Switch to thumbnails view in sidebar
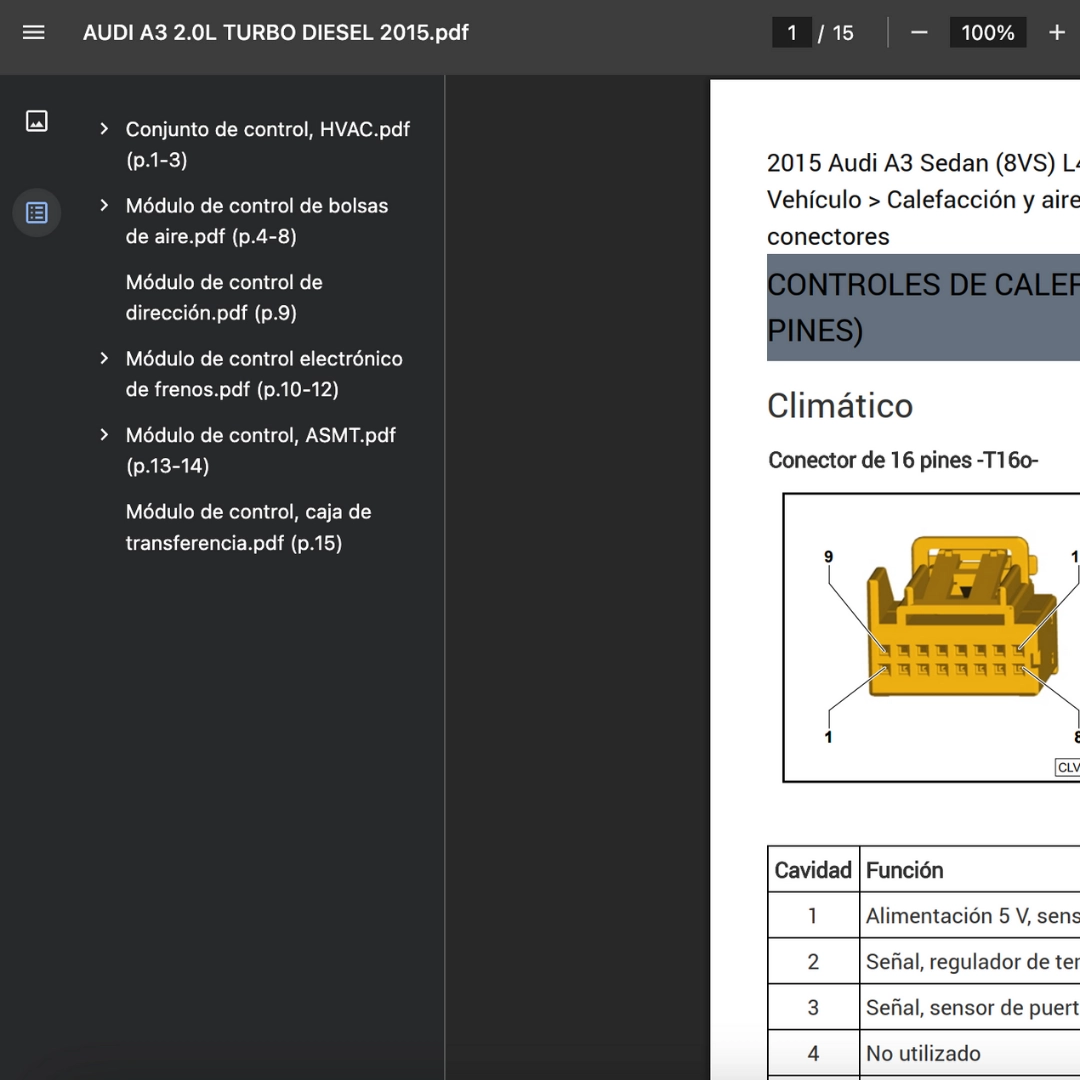 tap(37, 121)
